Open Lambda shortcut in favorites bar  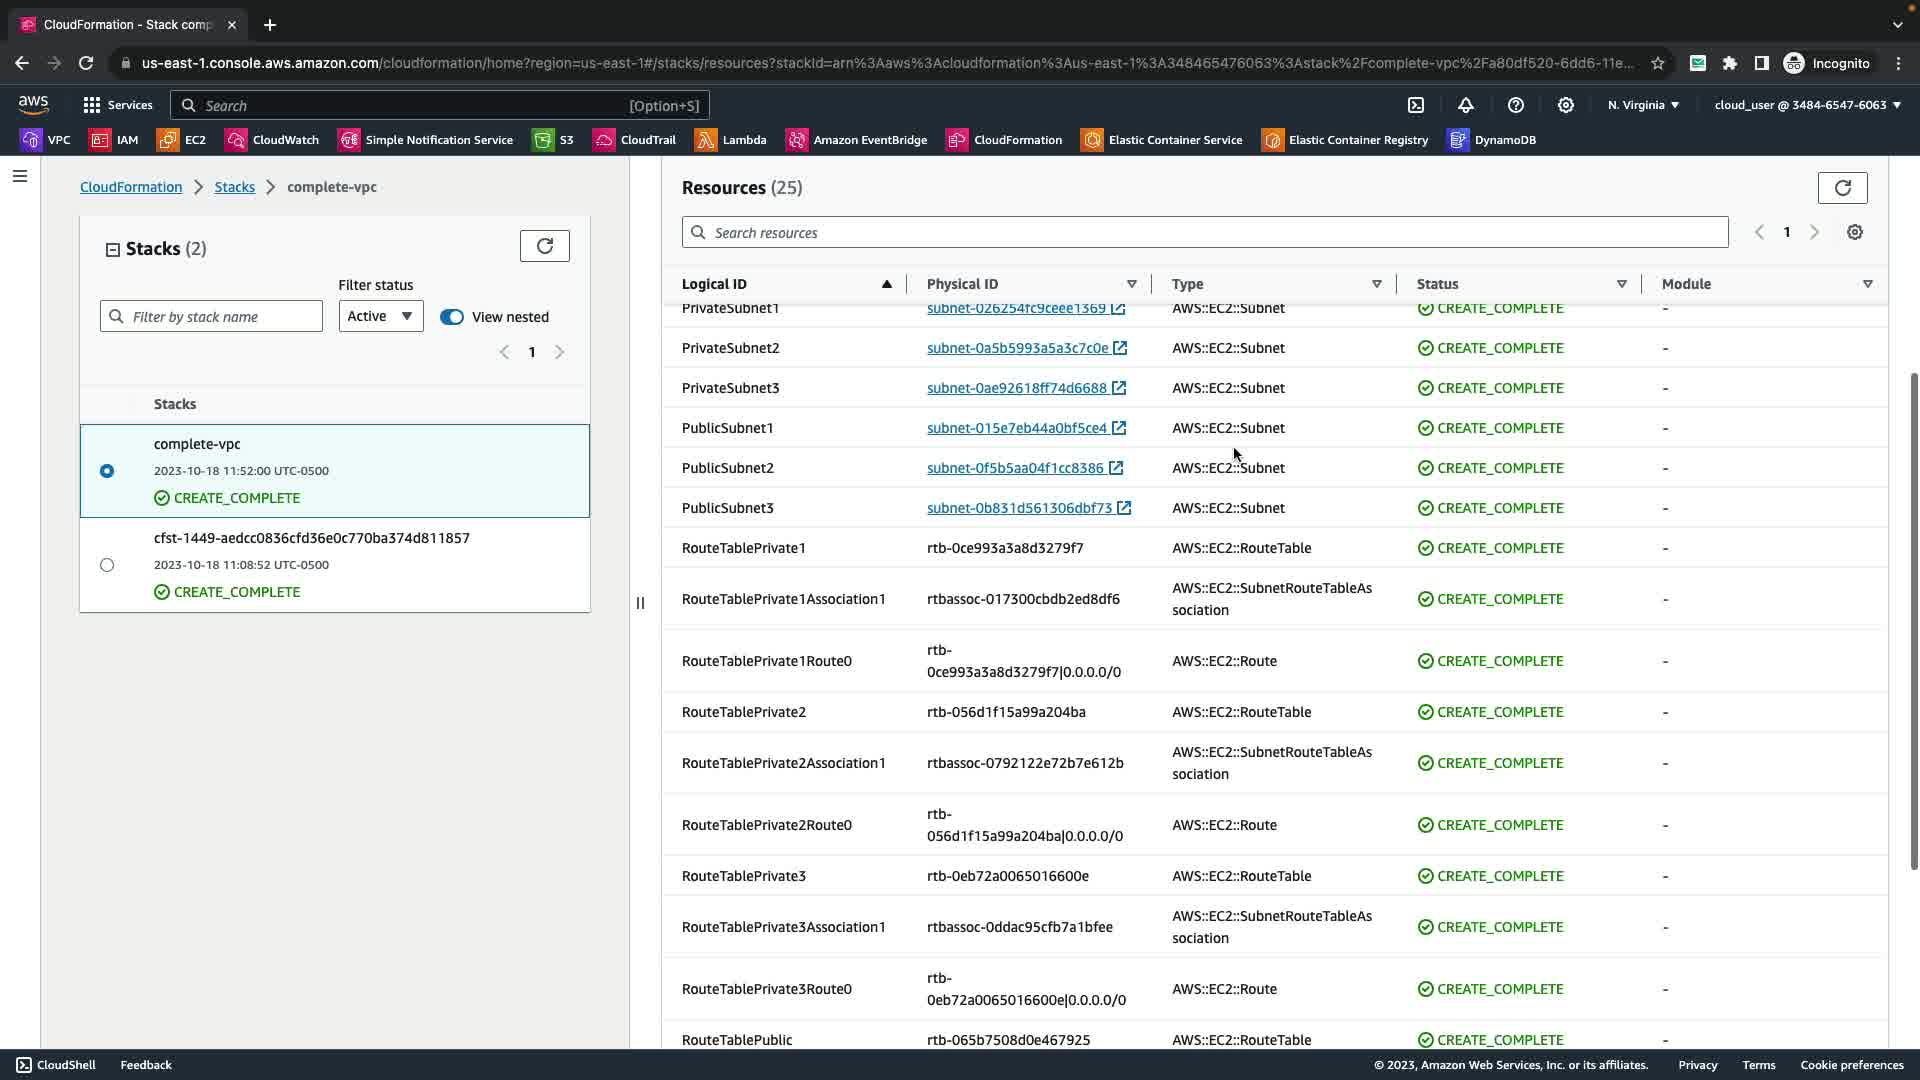pyautogui.click(x=732, y=140)
